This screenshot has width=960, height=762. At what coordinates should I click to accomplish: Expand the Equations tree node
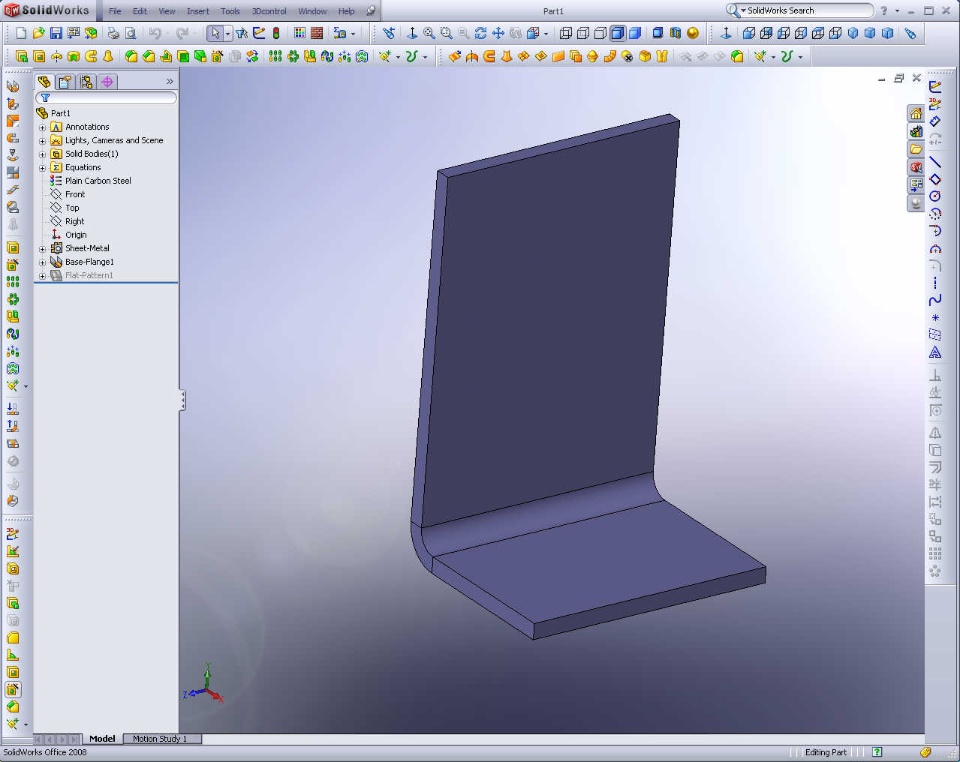click(x=42, y=168)
